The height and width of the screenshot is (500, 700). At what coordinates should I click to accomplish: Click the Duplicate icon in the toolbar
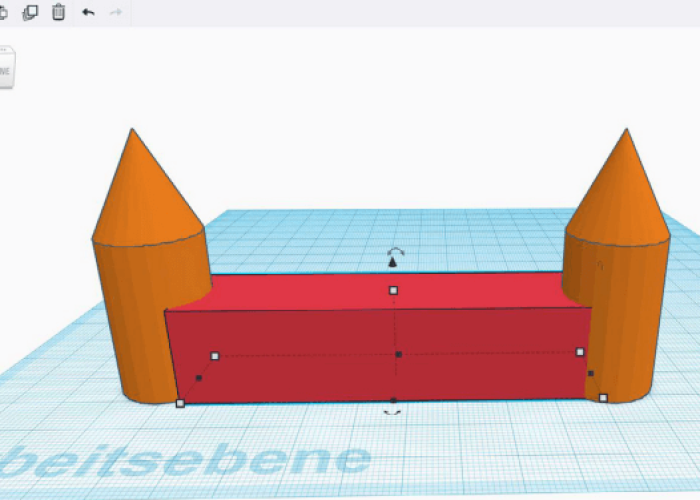pos(30,12)
